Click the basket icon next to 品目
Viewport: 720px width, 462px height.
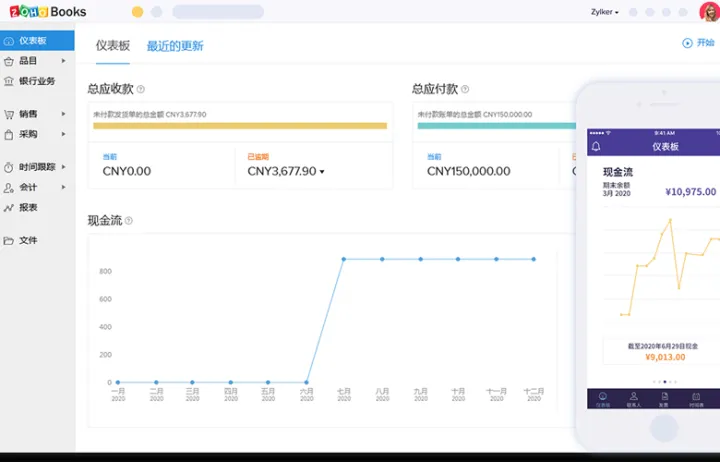tap(9, 61)
